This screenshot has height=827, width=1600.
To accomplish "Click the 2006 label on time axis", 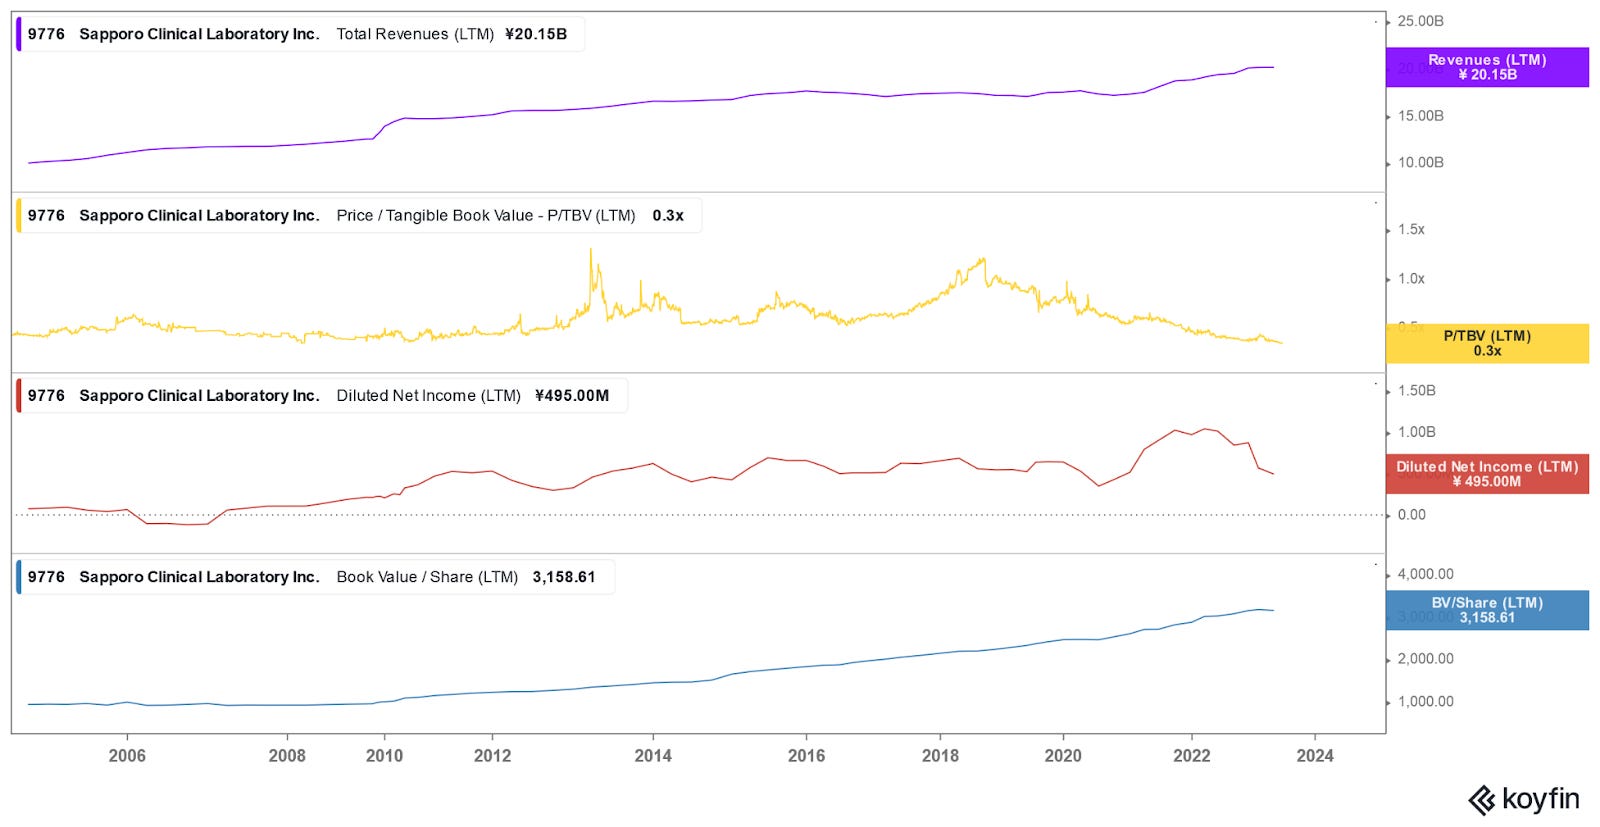I will 127,756.
